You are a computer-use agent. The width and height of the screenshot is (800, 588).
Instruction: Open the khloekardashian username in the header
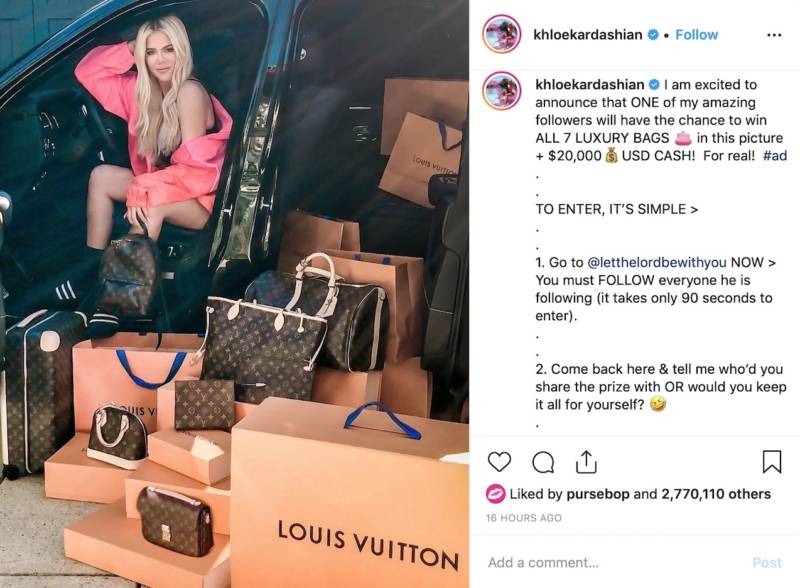pyautogui.click(x=588, y=35)
